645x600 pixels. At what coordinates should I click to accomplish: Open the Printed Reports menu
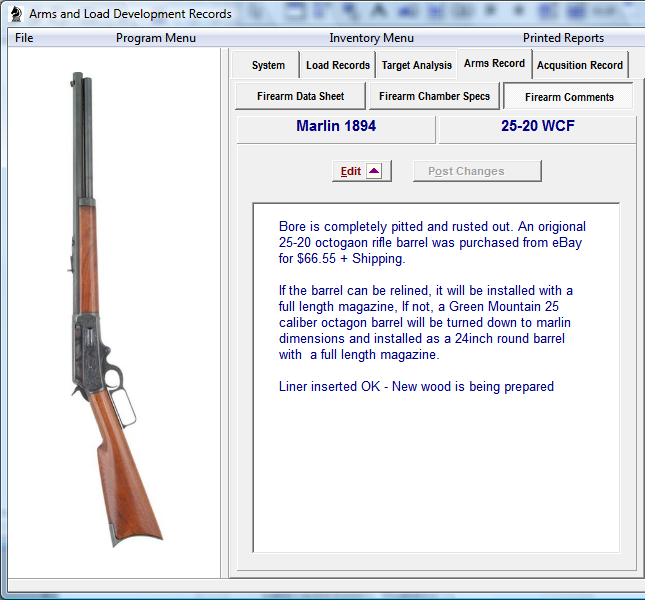coord(563,38)
